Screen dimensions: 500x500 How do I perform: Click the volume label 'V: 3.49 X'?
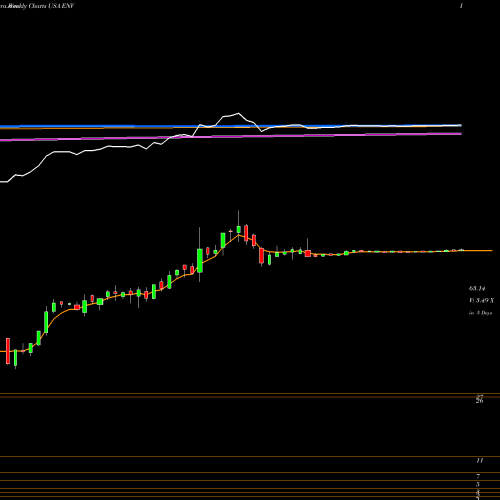point(481,300)
